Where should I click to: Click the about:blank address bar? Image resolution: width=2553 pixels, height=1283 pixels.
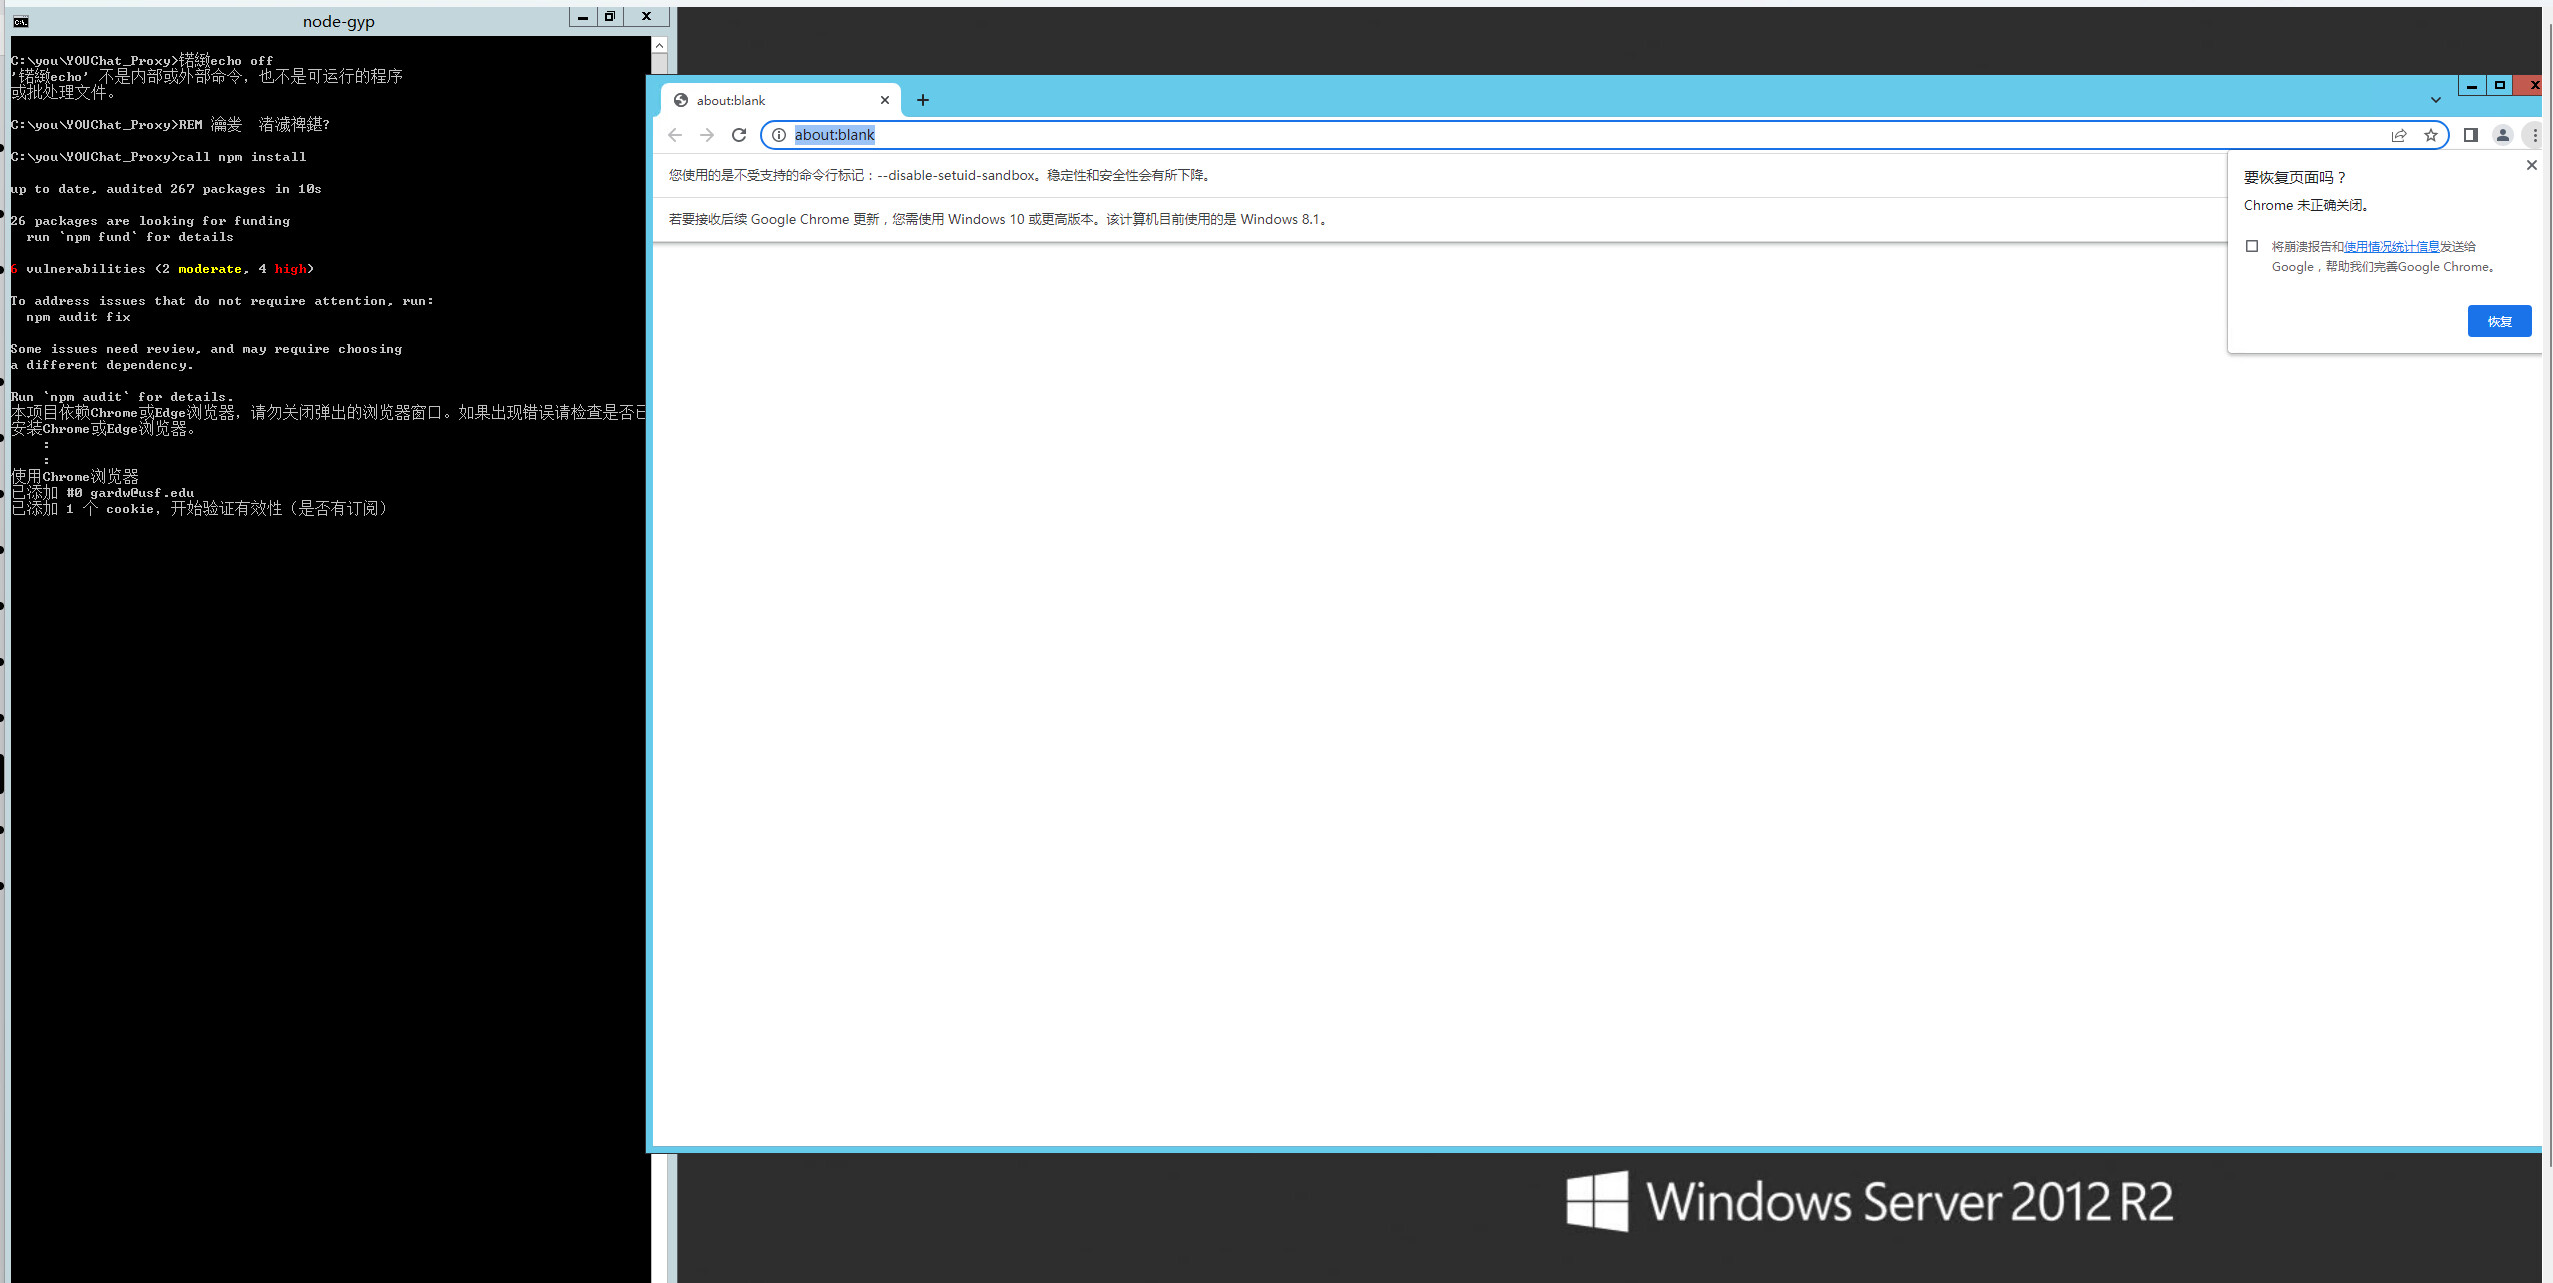[1500, 135]
